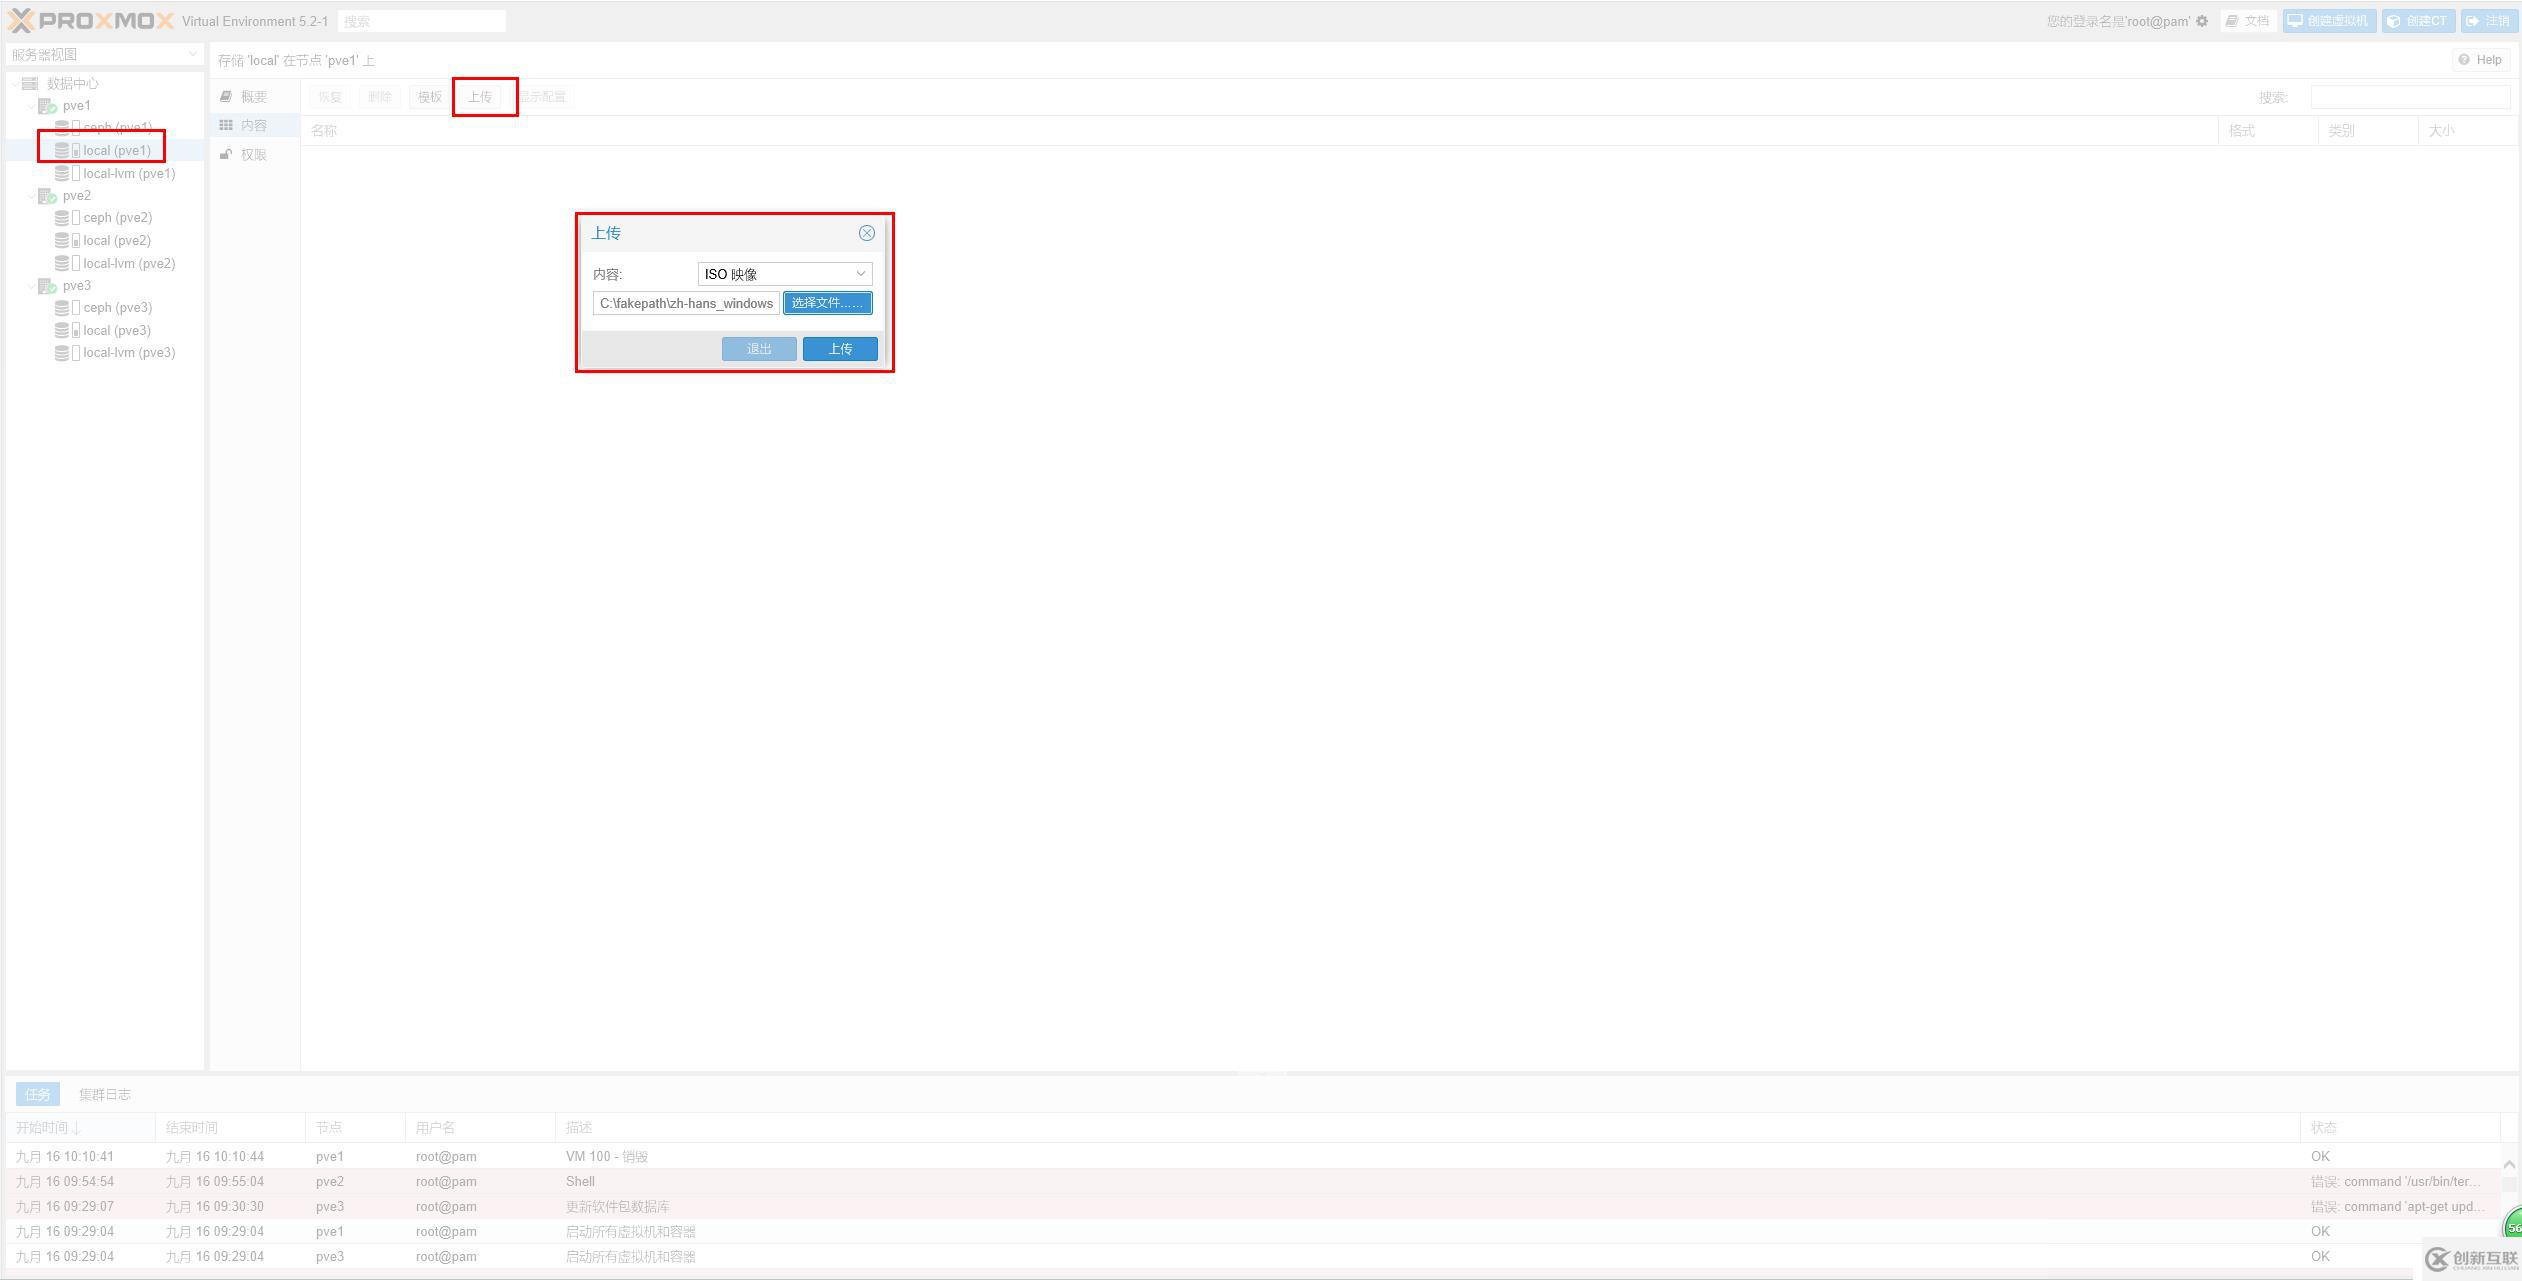Screen dimensions: 2522x1281
Task: Click the 退出 button in dialog
Action: point(759,349)
